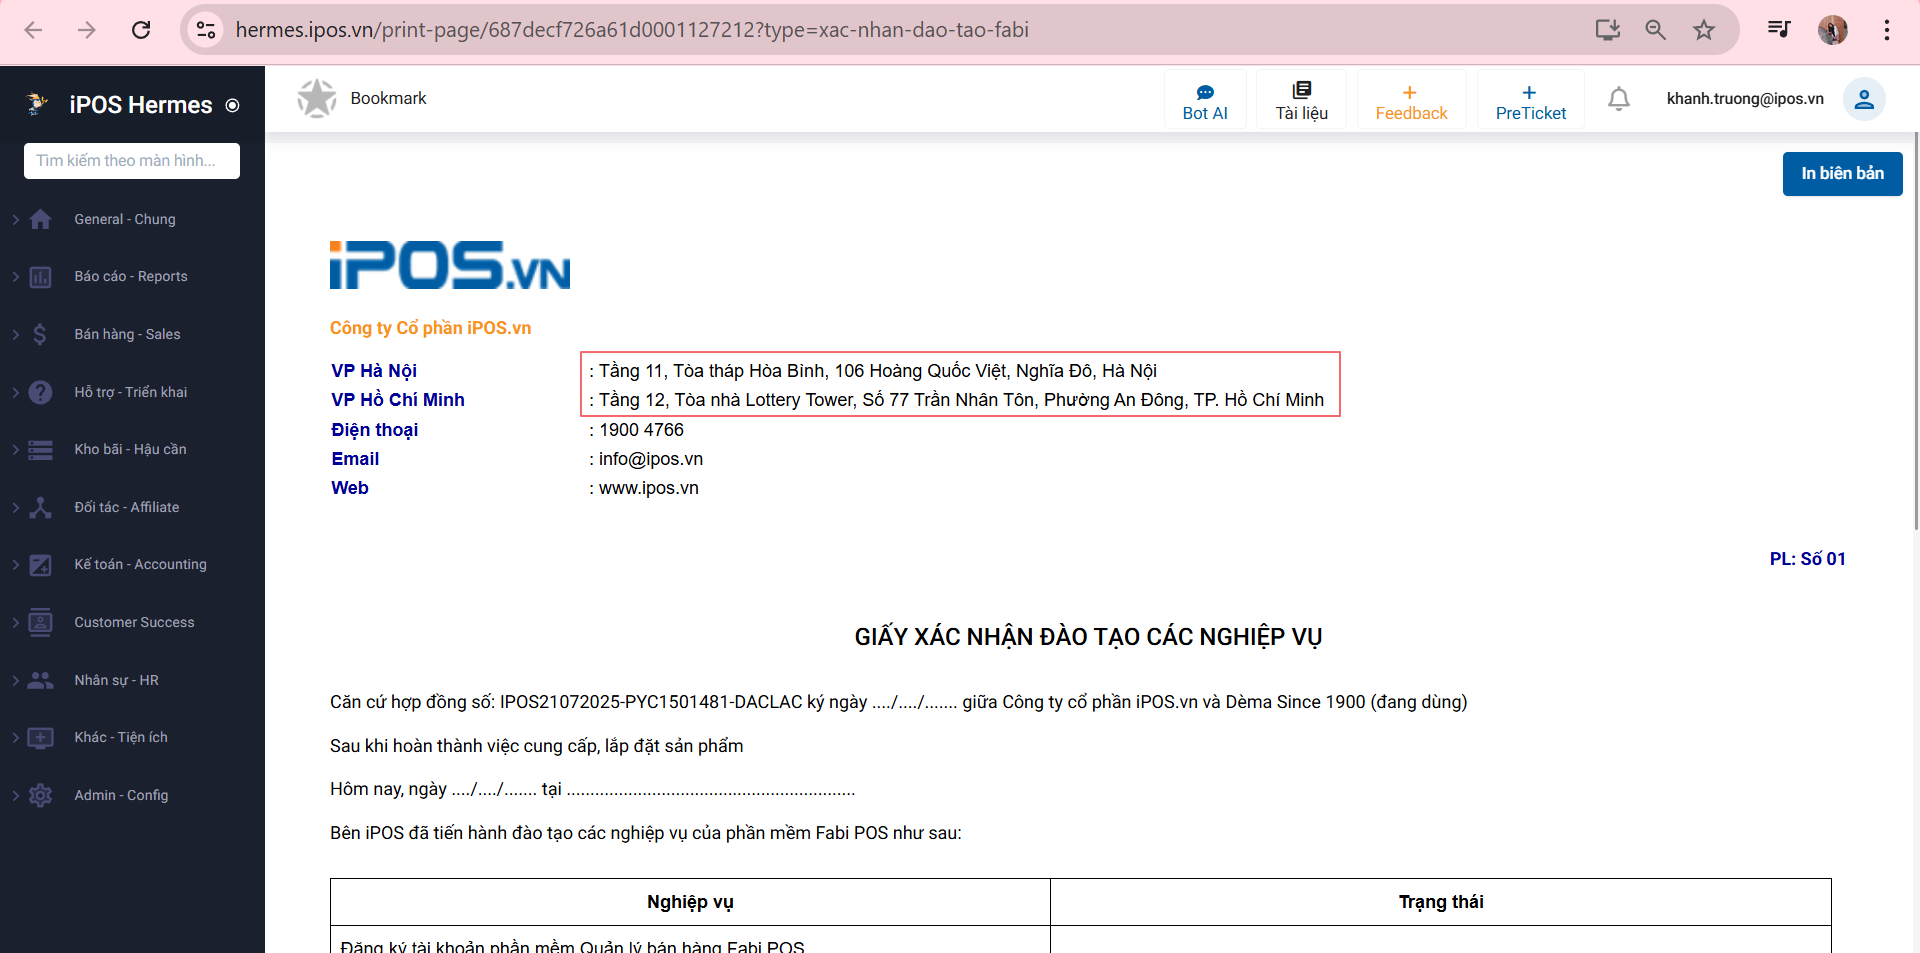Viewport: 1920px width, 953px height.
Task: Click the page vertical scrollbar
Action: click(1914, 330)
